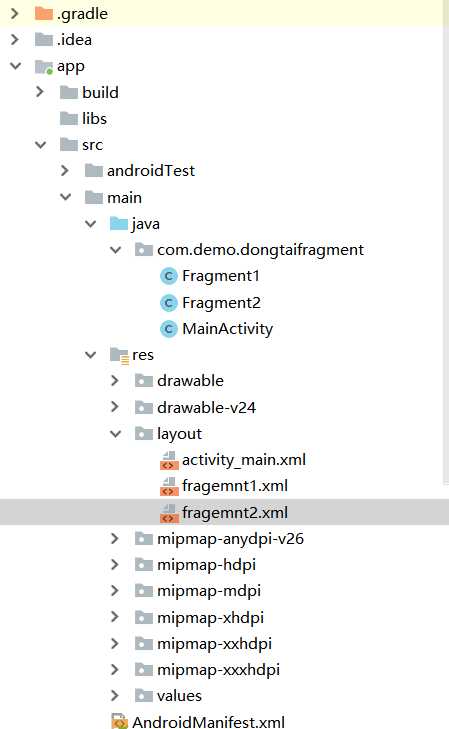Expand the build folder
Image resolution: width=449 pixels, height=729 pixels.
[x=40, y=92]
